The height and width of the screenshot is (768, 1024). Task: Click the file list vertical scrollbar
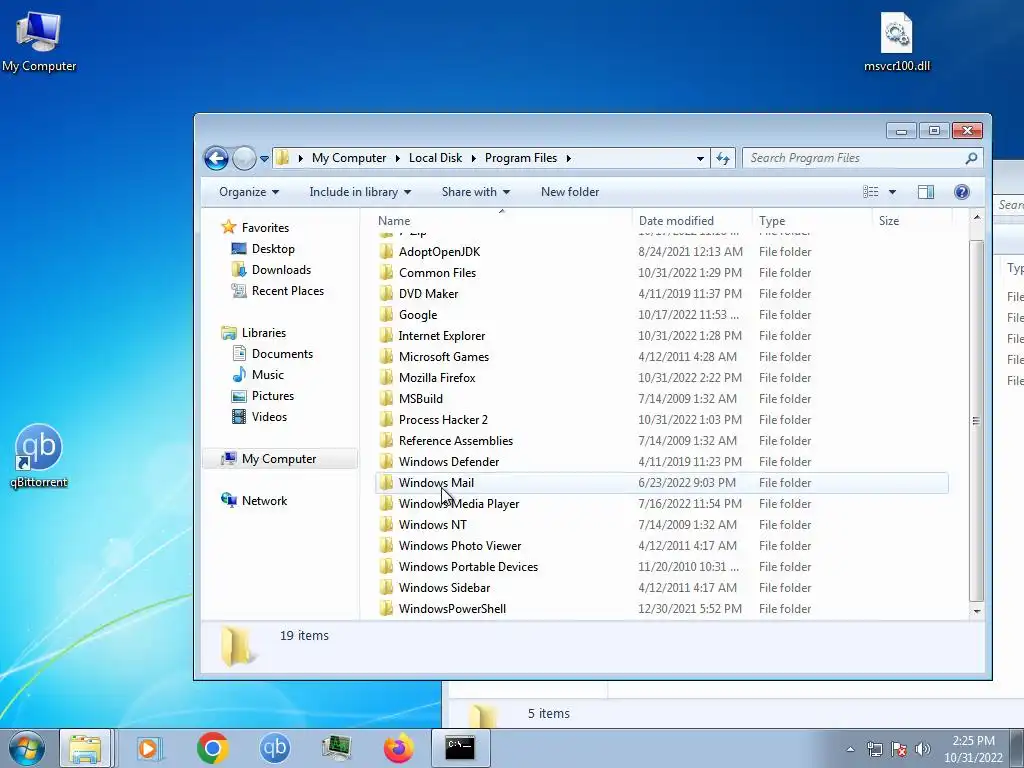976,421
